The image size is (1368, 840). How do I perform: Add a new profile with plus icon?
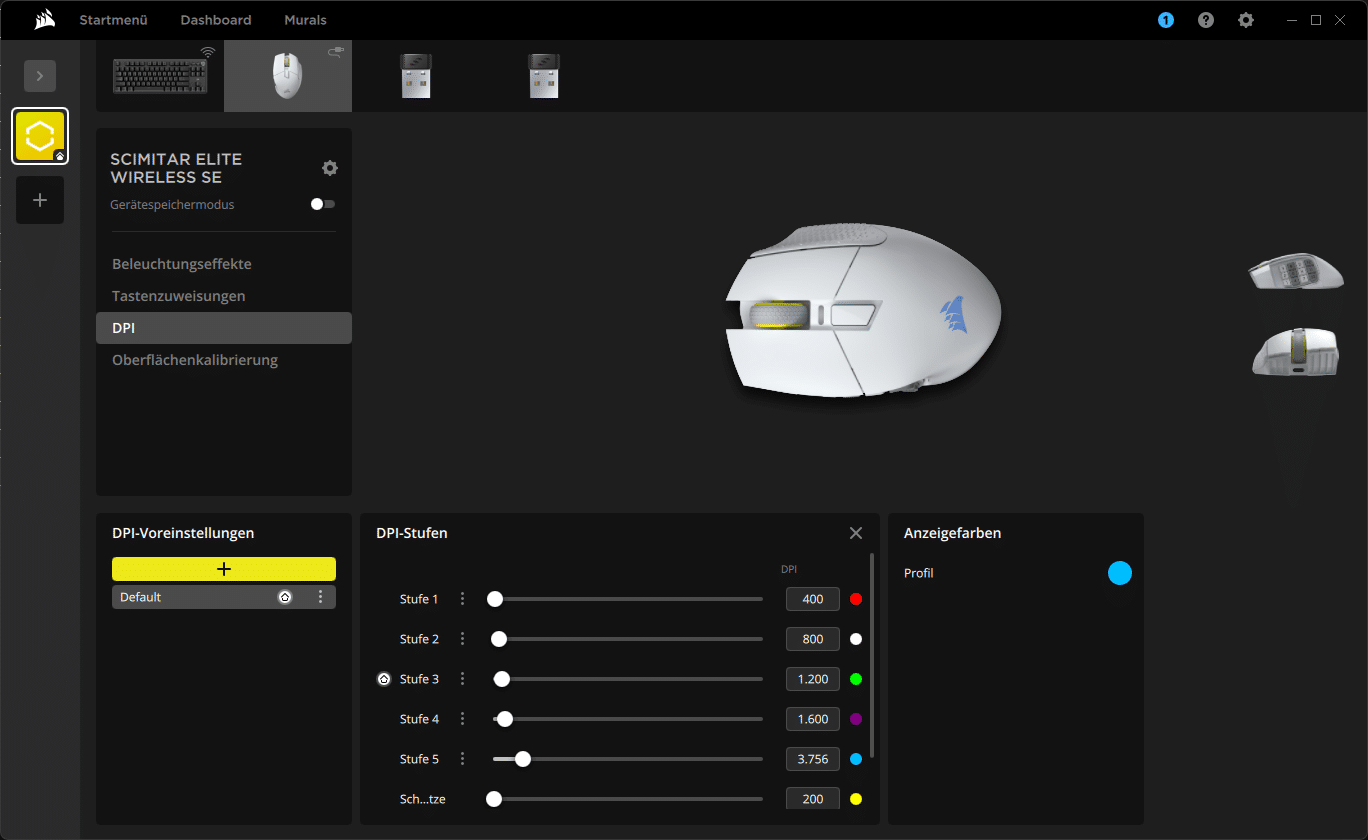point(40,200)
